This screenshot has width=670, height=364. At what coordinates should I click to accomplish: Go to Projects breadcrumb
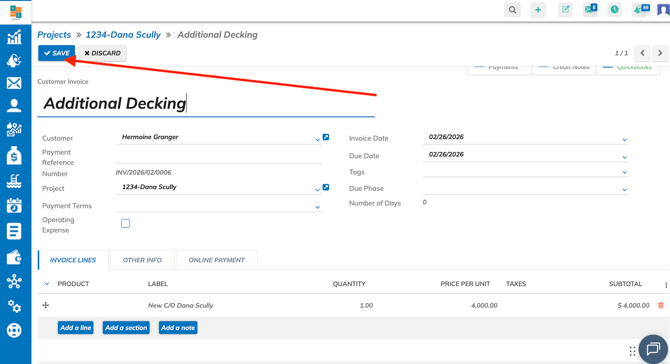pos(54,35)
